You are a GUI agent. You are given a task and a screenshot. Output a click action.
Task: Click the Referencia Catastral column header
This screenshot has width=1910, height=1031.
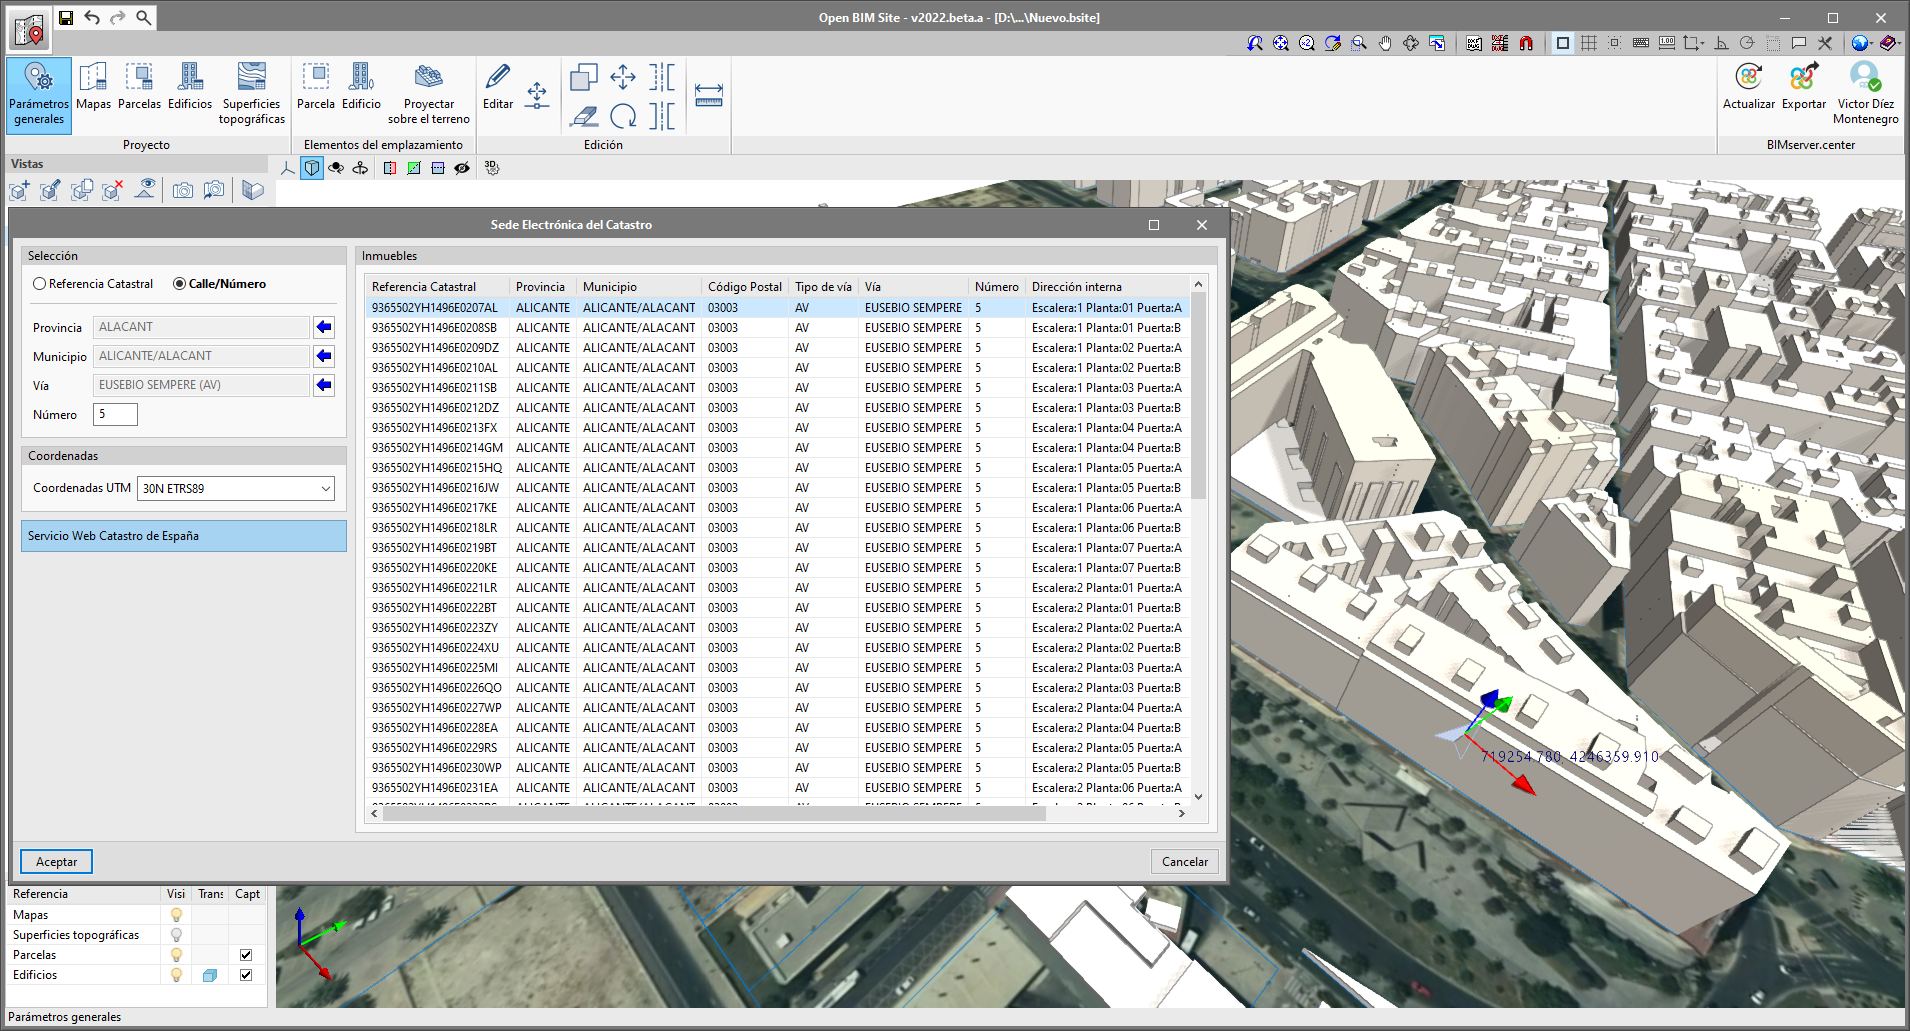pos(424,287)
